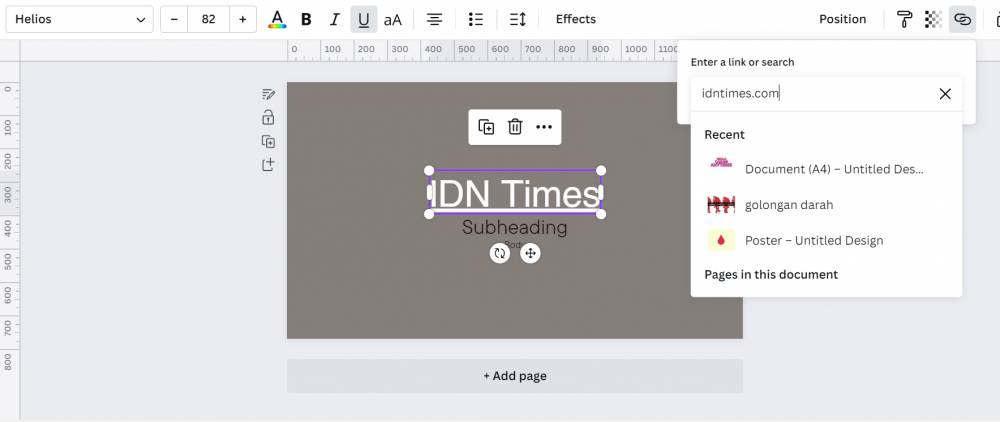Clear the link field with X
The height and width of the screenshot is (422, 1000).
[x=945, y=94]
